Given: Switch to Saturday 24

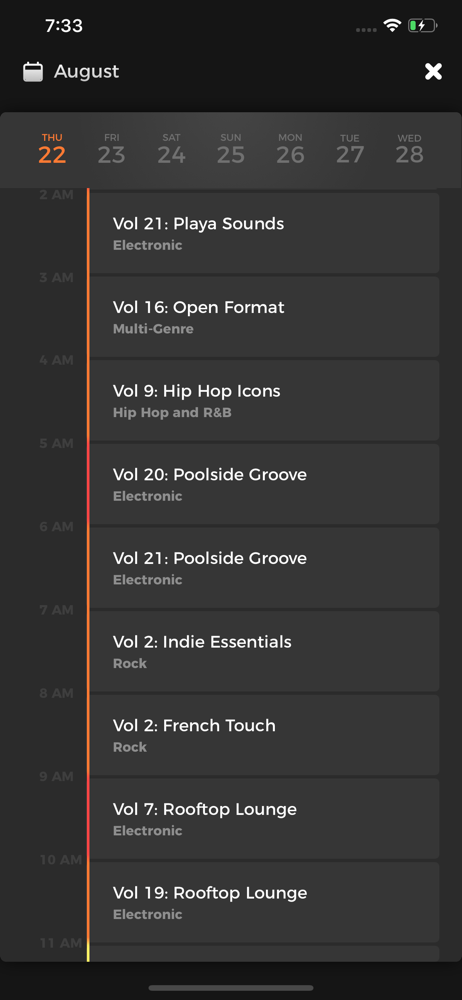Looking at the screenshot, I should (x=171, y=149).
